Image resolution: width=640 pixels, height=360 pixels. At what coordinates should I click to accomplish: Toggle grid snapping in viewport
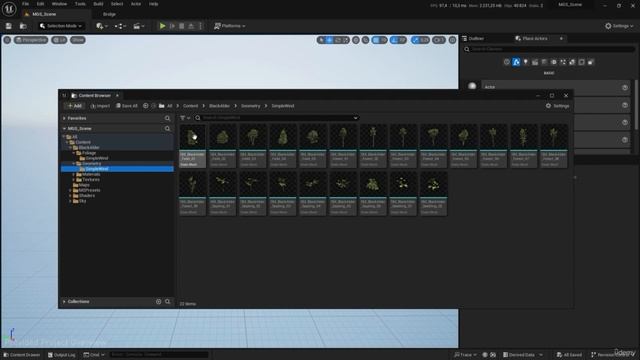click(x=376, y=40)
